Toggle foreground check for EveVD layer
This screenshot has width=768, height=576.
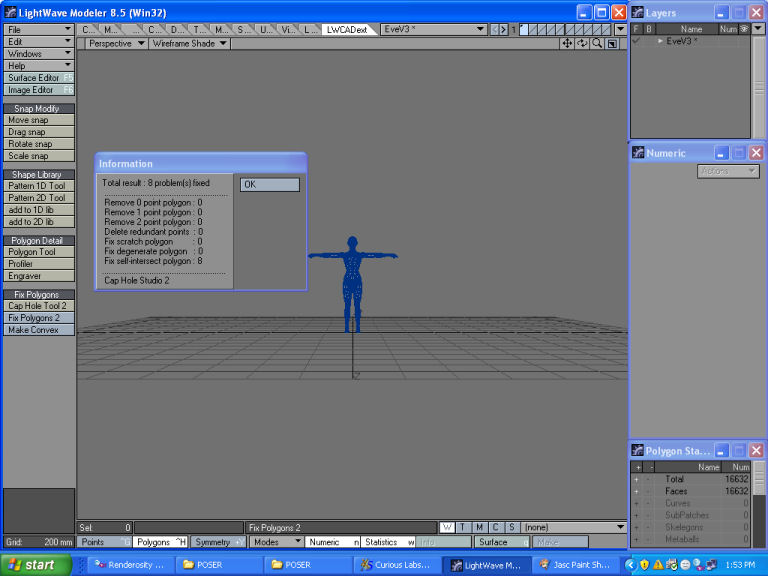coord(636,41)
